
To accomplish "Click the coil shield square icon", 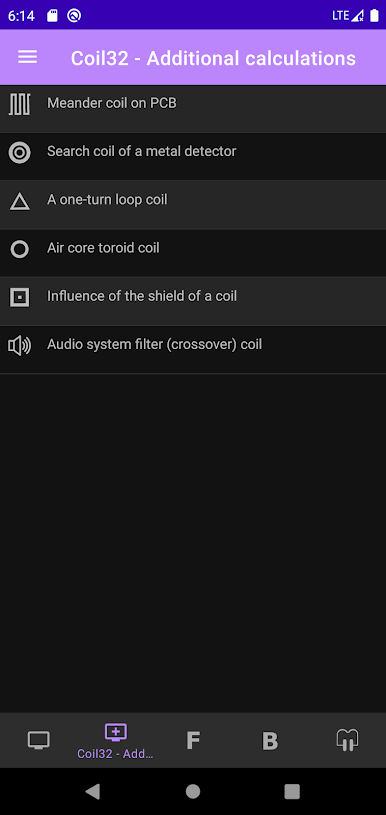I will [20, 298].
